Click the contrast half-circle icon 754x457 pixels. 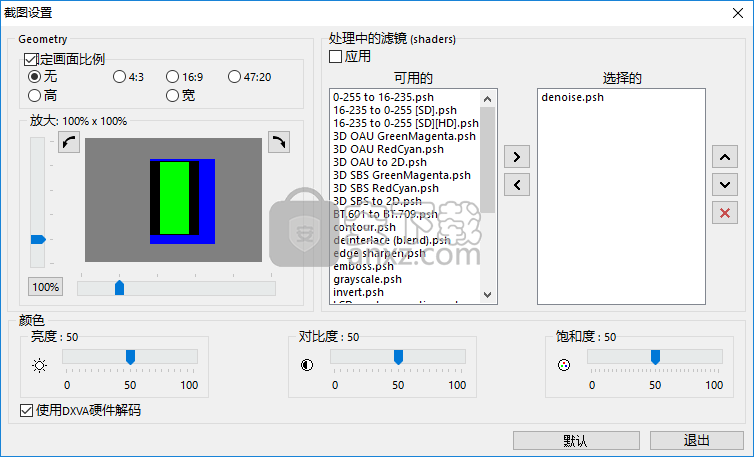click(307, 365)
